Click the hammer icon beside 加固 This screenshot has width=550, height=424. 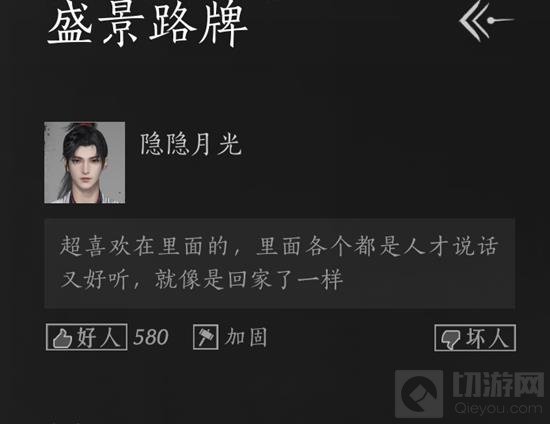pos(206,337)
